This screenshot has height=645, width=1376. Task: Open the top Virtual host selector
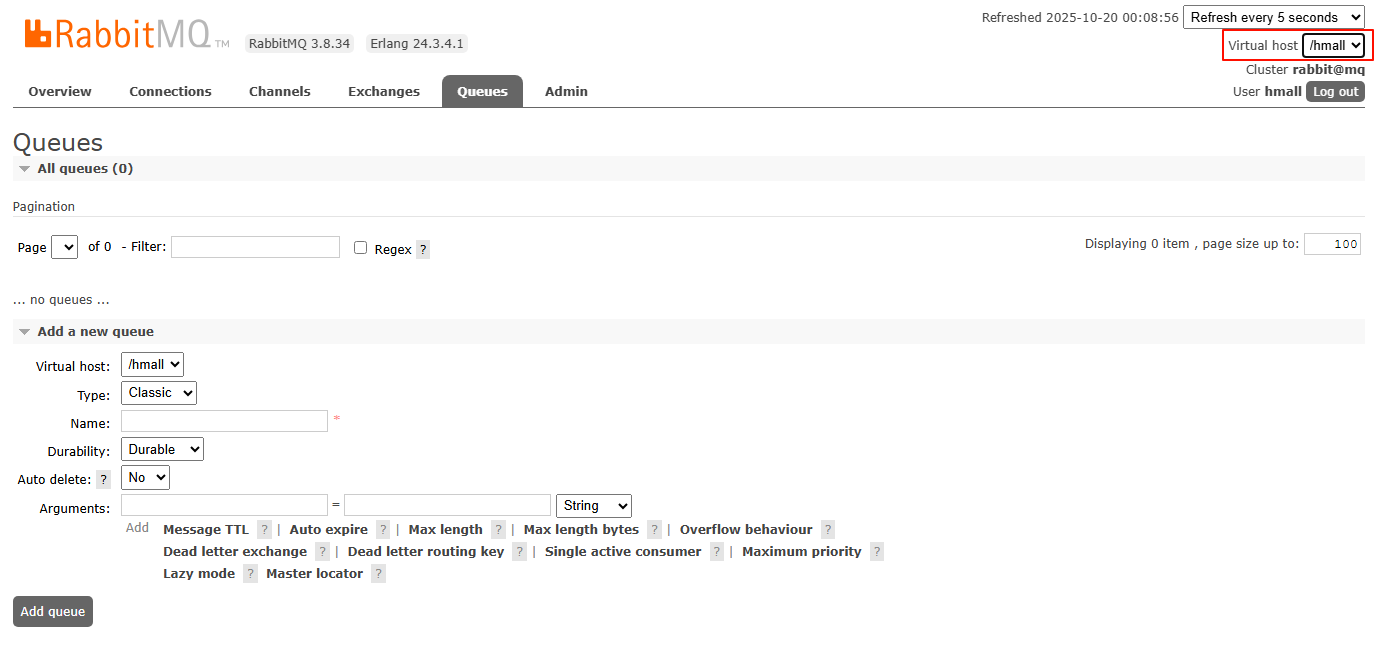(1333, 45)
